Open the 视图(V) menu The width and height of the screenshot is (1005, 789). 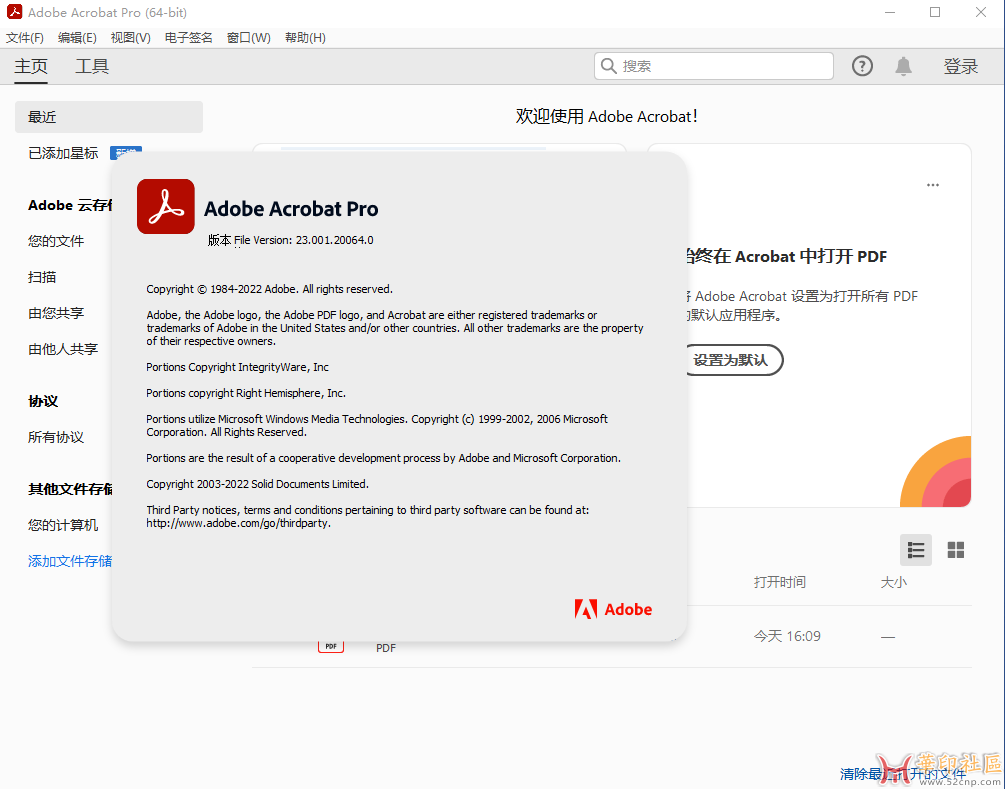point(130,38)
